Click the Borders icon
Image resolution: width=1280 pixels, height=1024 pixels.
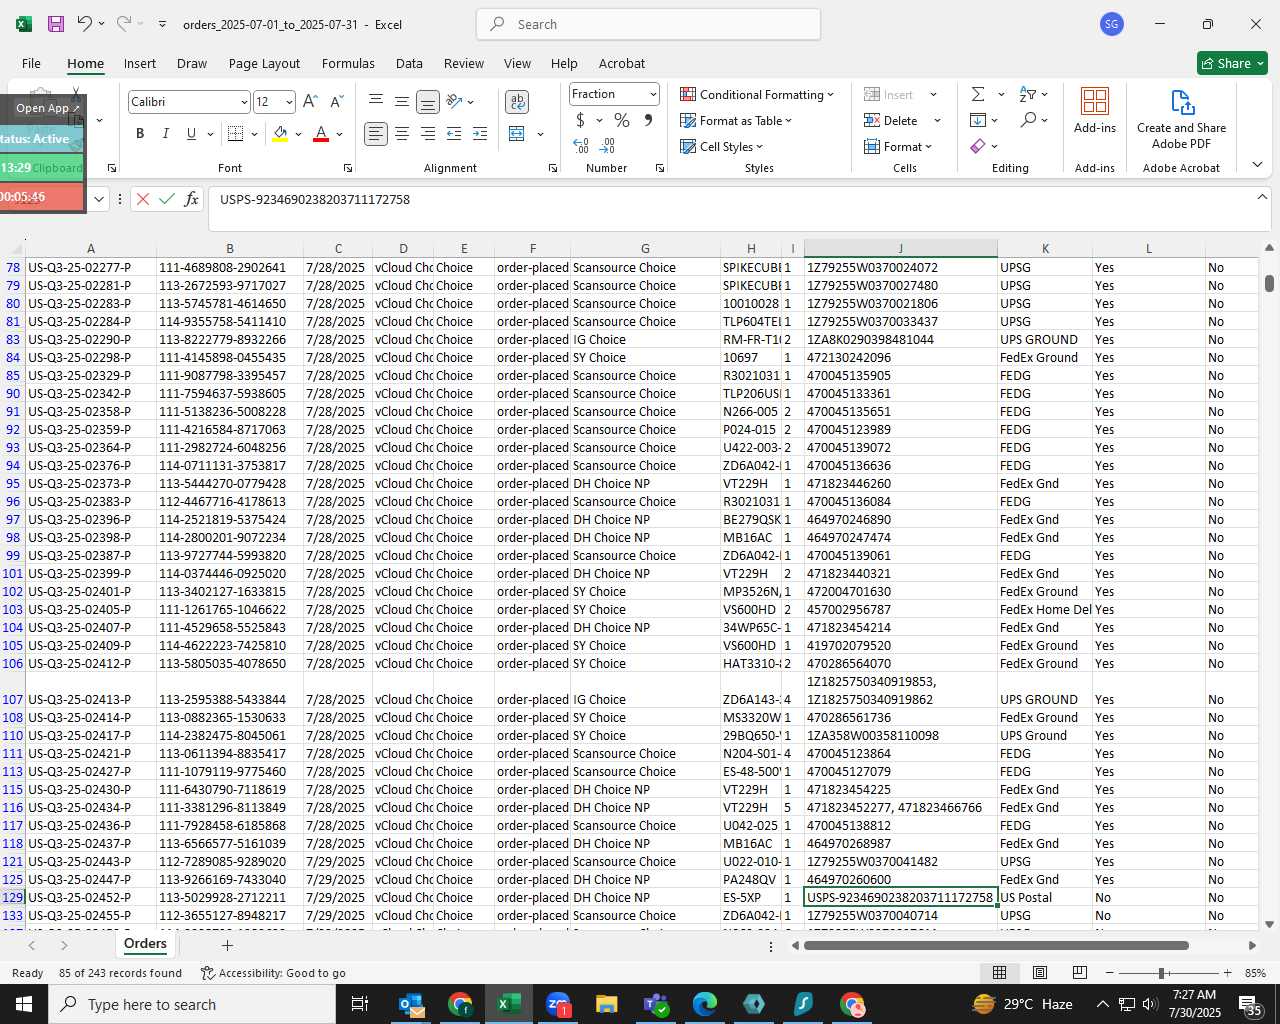click(x=235, y=134)
